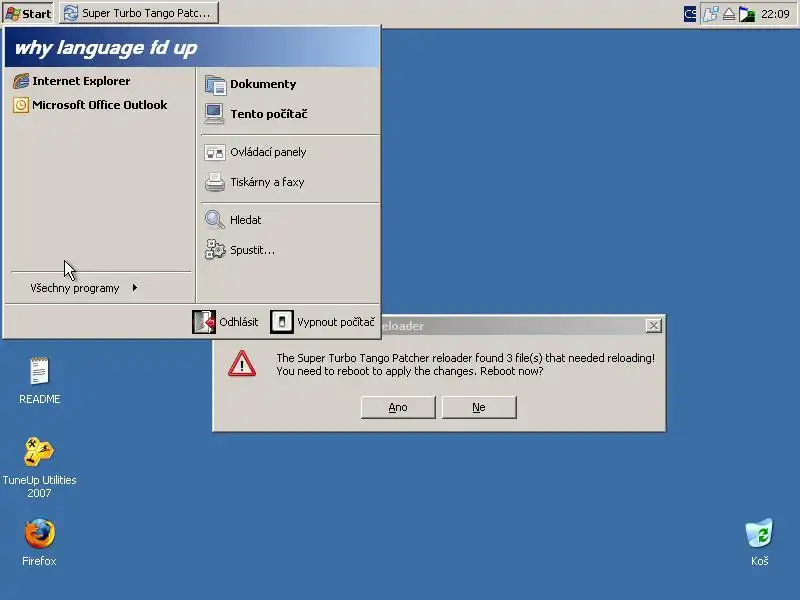800x600 pixels.
Task: Expand Všechny programy submenu
Action: 84,288
